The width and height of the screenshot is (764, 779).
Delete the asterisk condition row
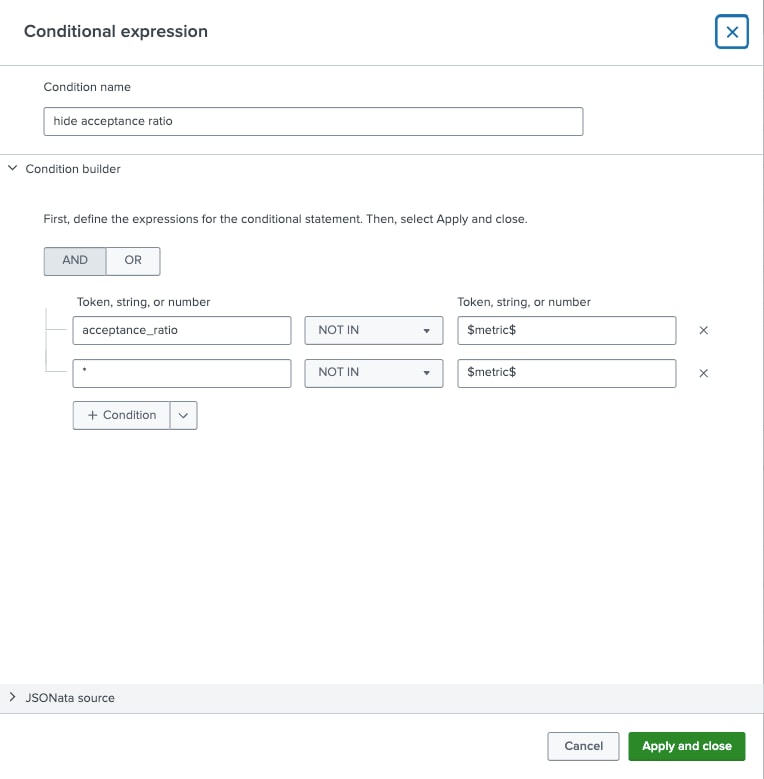coord(703,373)
